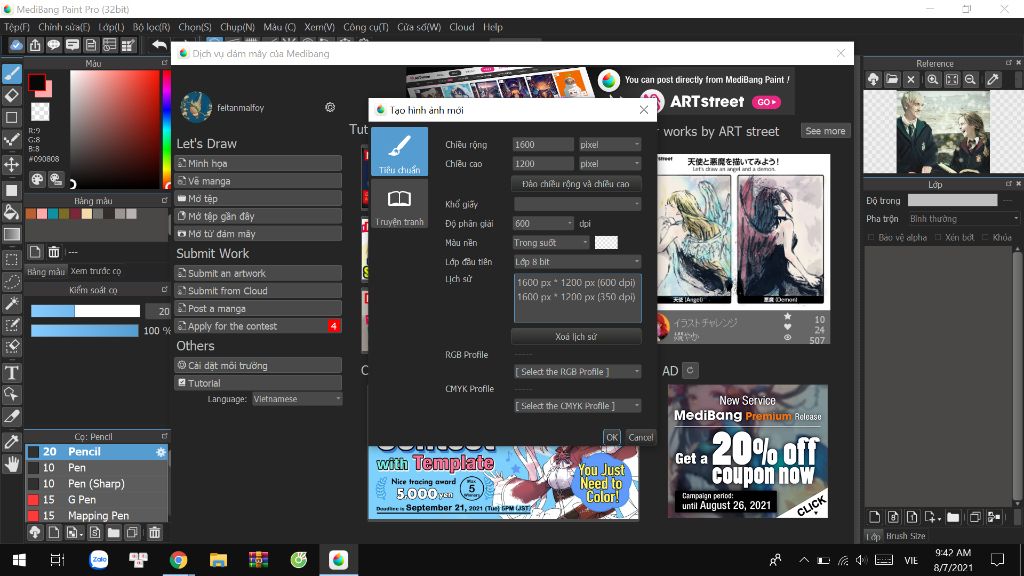Select the Hand tool
Viewport: 1024px width, 576px height.
12,464
